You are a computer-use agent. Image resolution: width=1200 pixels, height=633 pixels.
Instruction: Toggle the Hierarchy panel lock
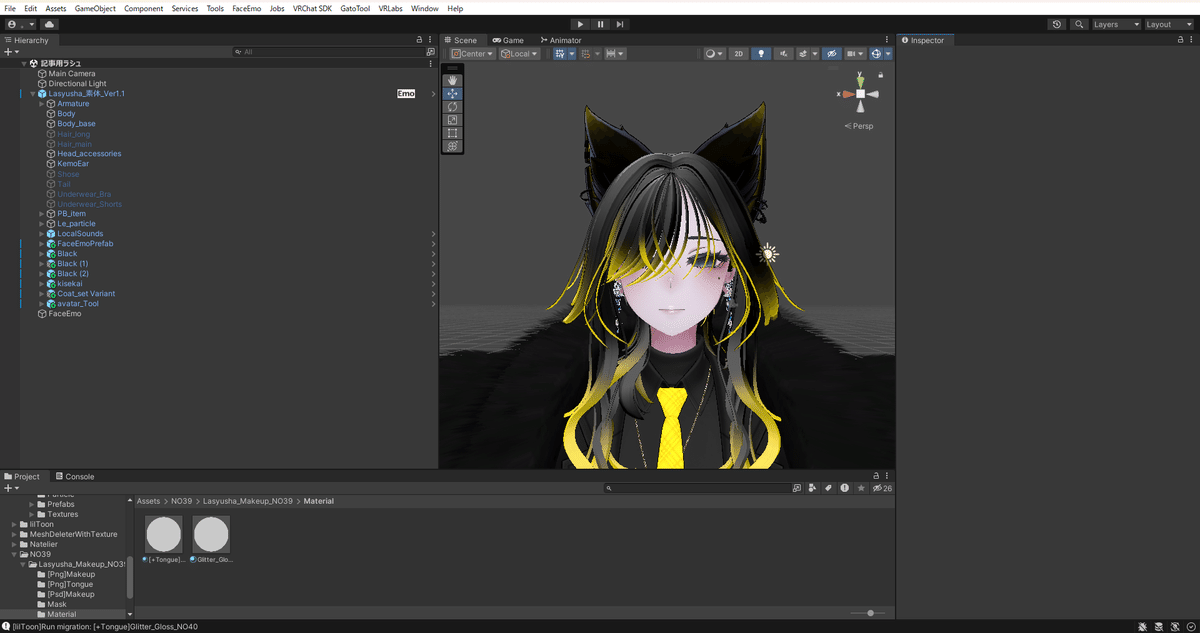(x=420, y=40)
